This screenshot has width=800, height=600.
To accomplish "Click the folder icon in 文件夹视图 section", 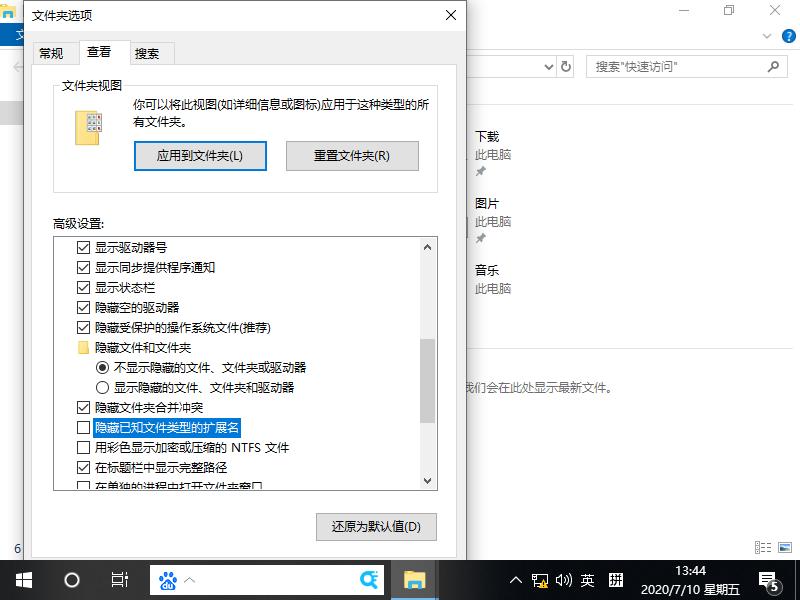I will coord(88,129).
